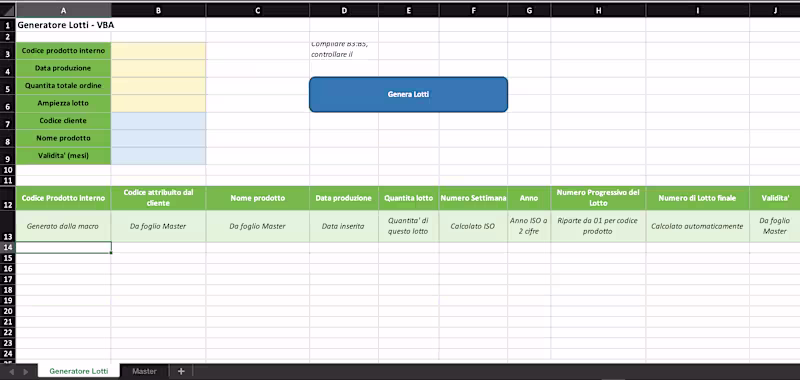Click cell 'Data inserita'

pyautogui.click(x=344, y=226)
